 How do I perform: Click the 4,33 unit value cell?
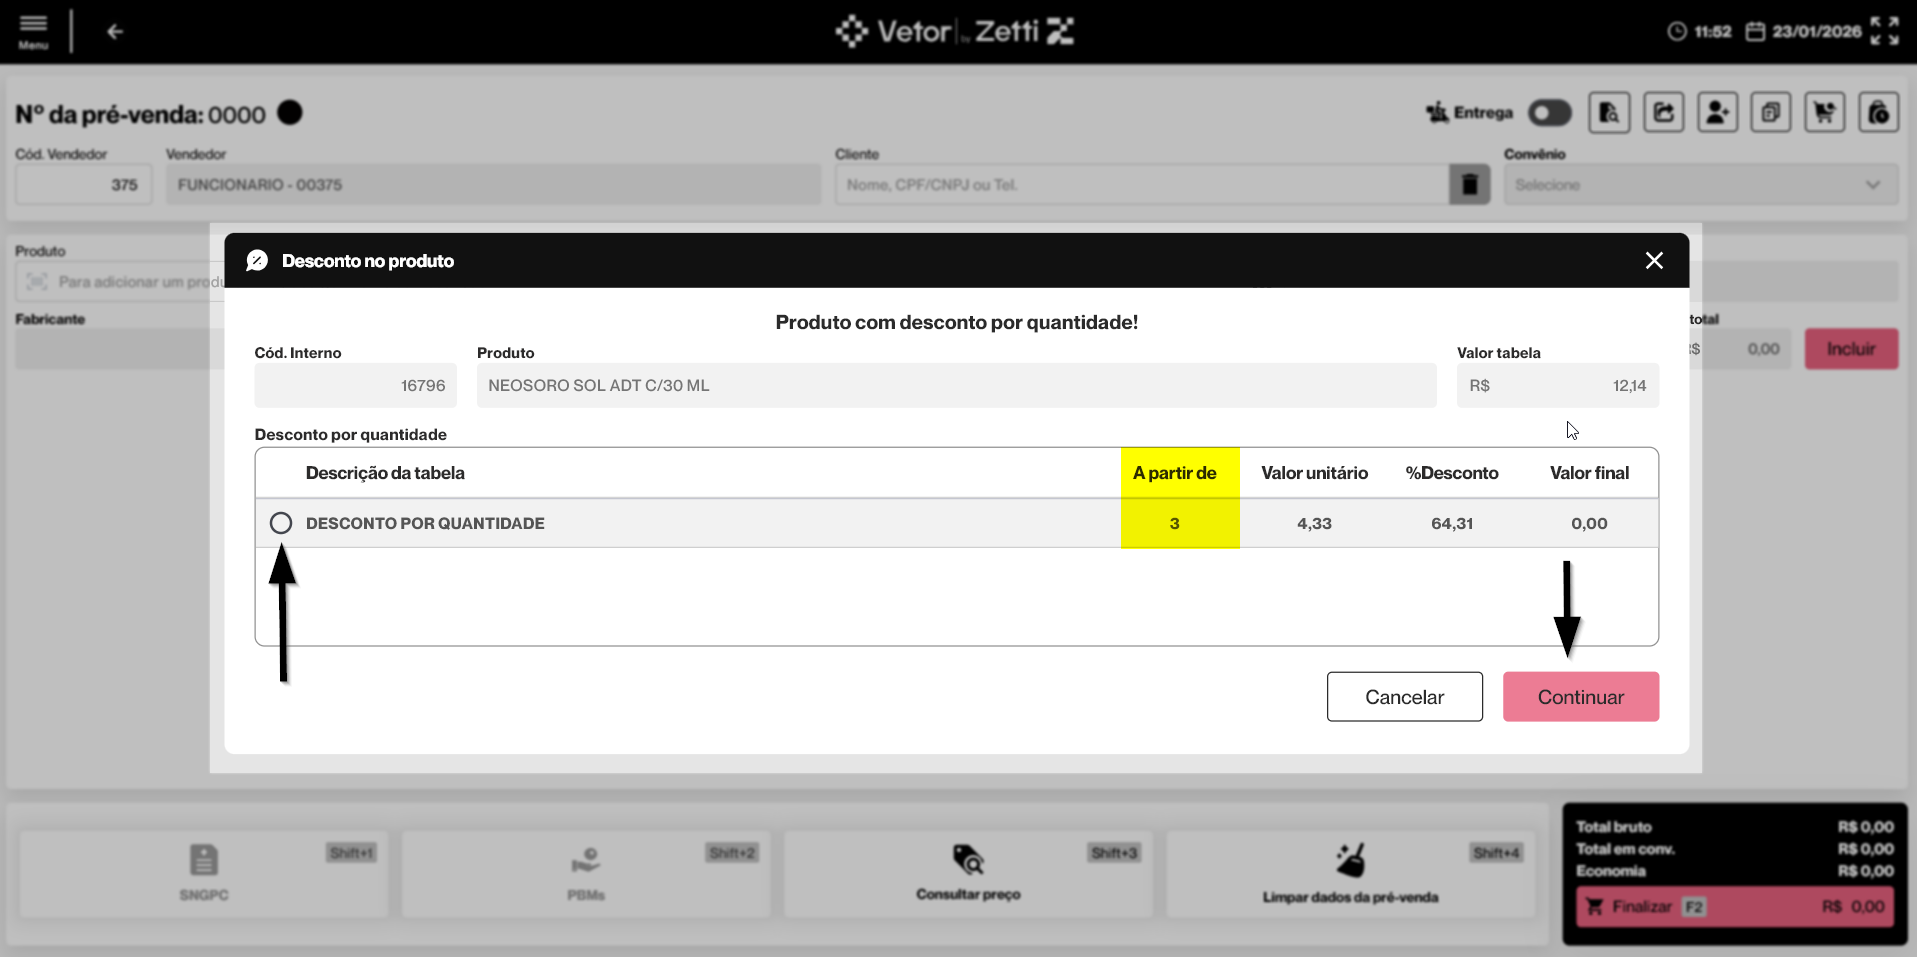[1314, 523]
